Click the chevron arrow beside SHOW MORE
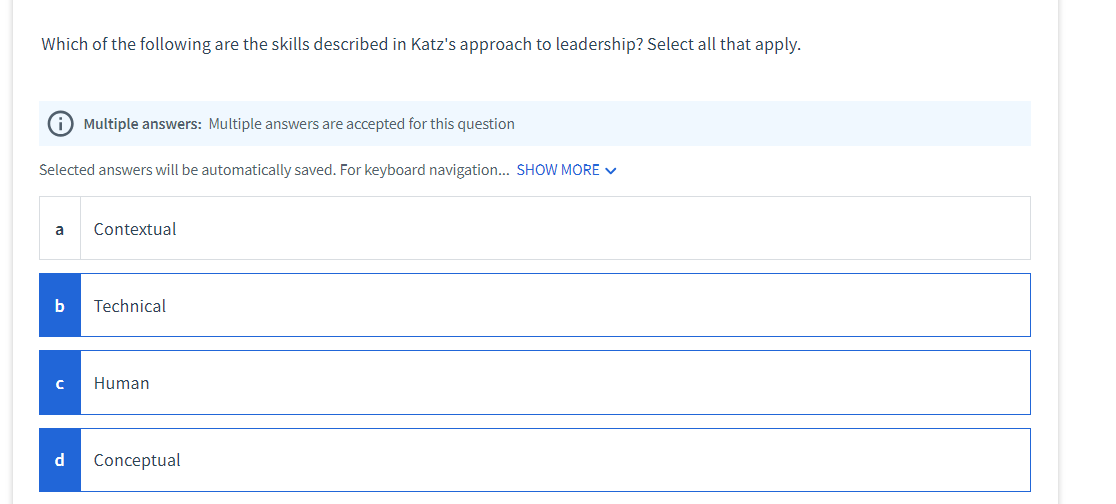The height and width of the screenshot is (504, 1116). click(x=610, y=171)
